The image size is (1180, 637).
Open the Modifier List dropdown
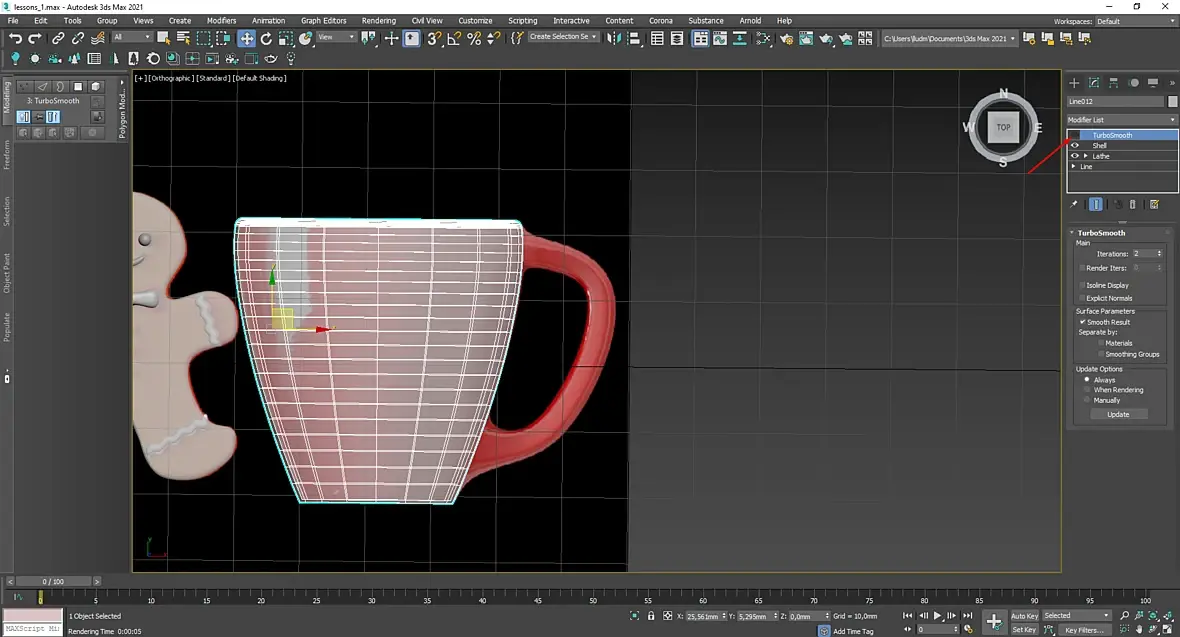coord(1121,120)
